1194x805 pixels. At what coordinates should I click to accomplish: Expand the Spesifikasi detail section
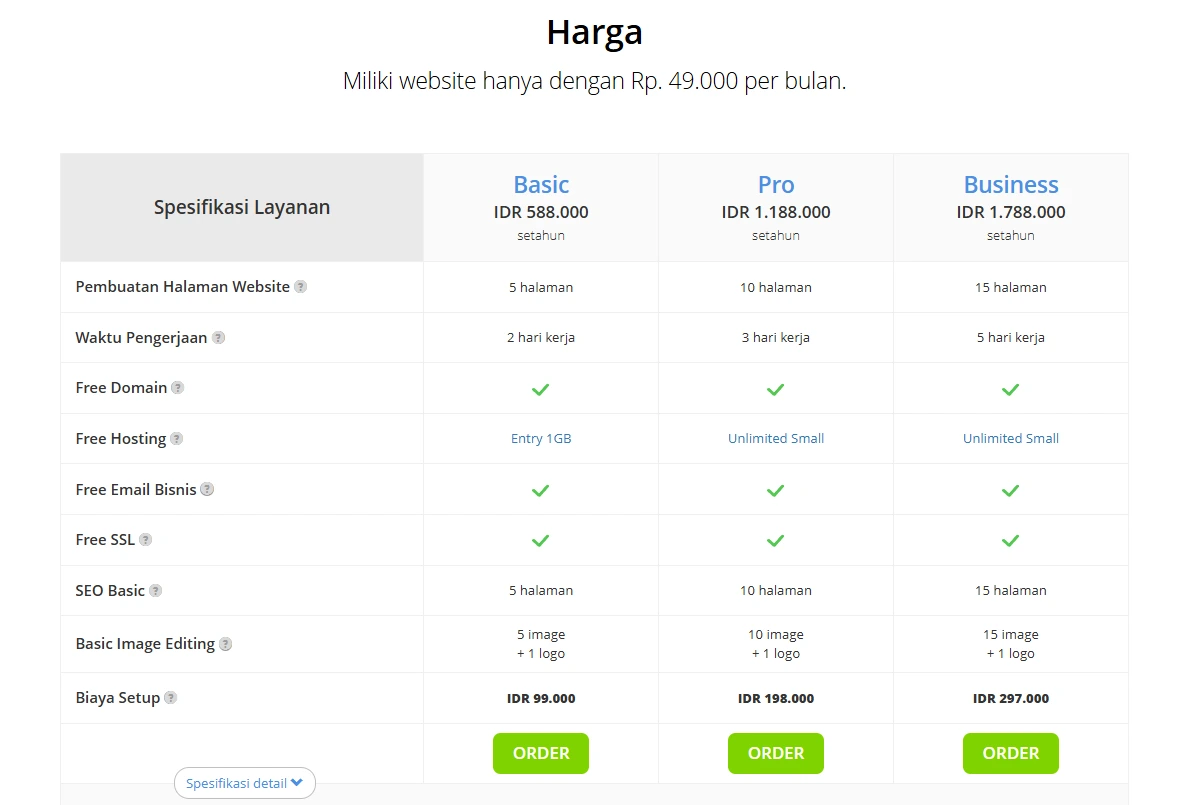point(244,783)
